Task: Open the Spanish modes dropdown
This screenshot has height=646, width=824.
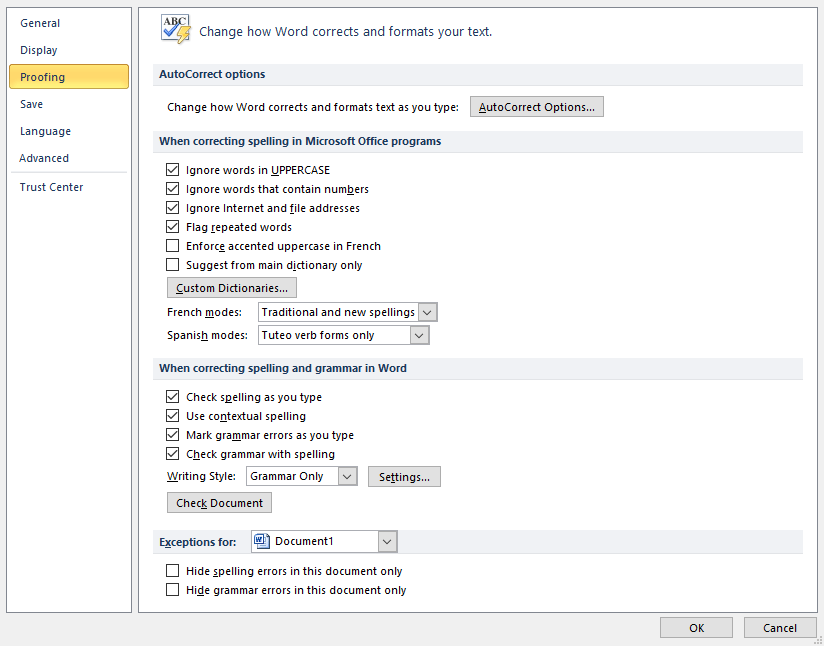Action: click(419, 336)
